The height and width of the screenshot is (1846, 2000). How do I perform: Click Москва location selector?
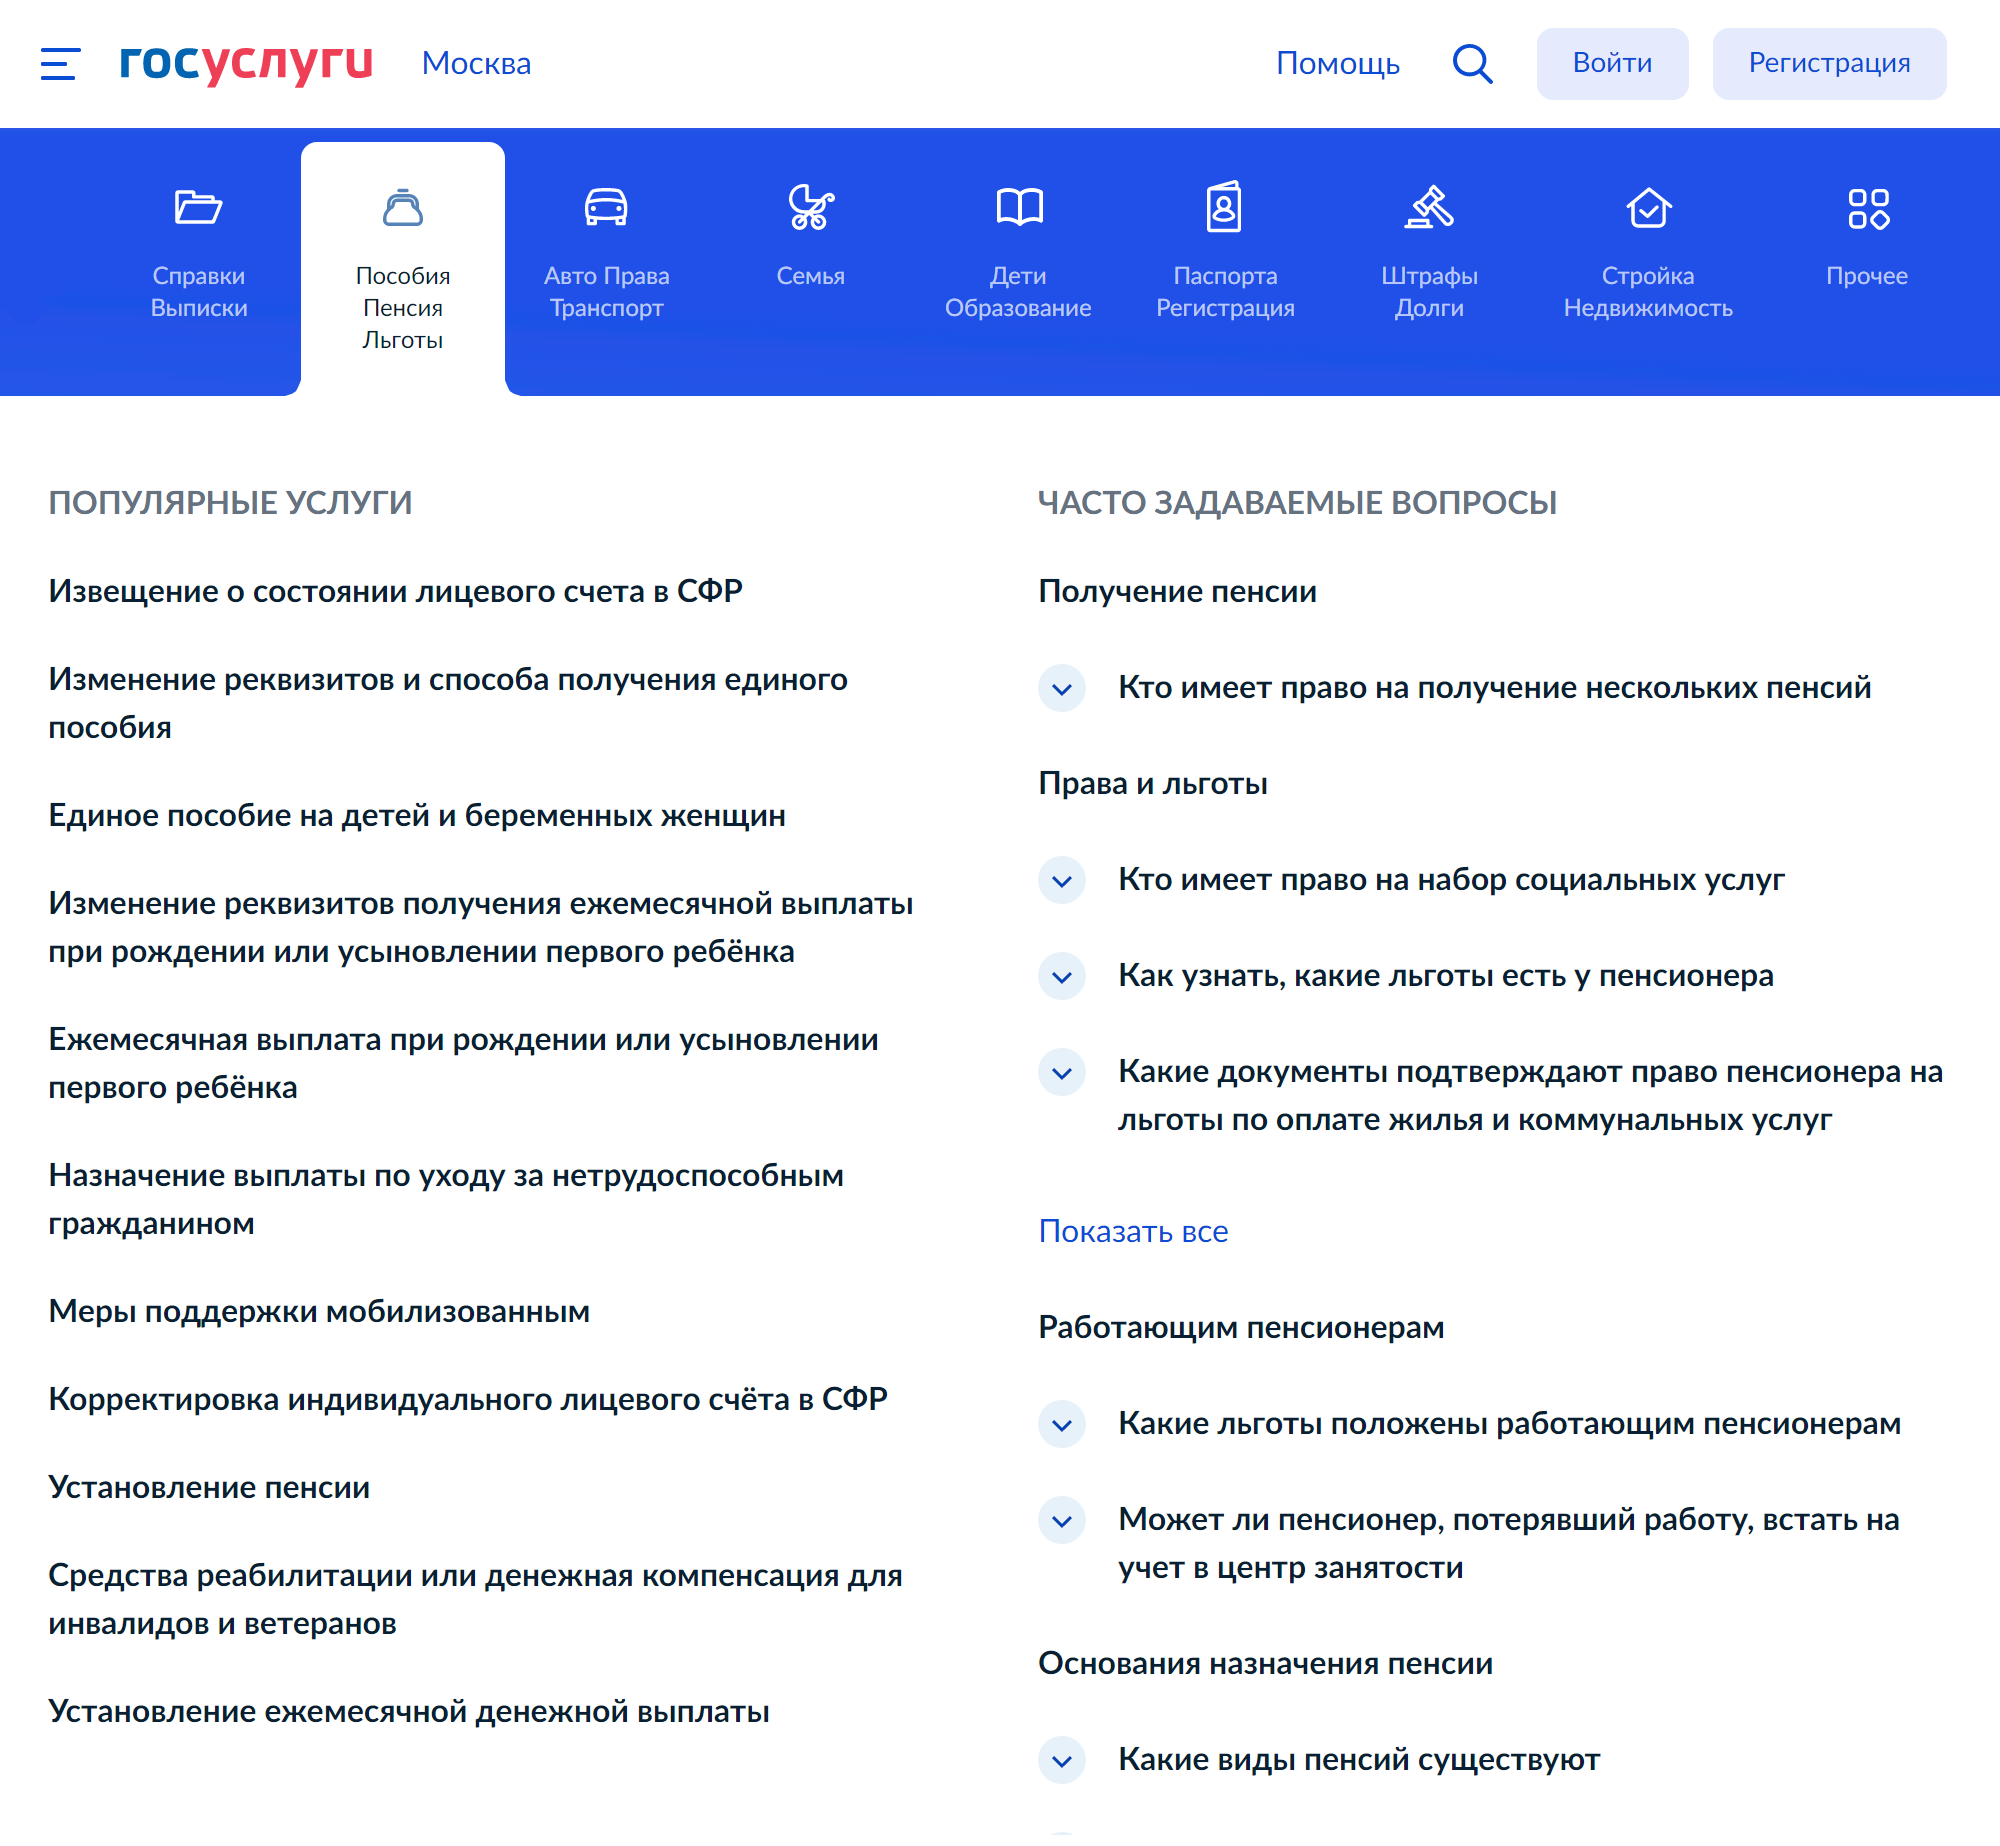click(477, 61)
